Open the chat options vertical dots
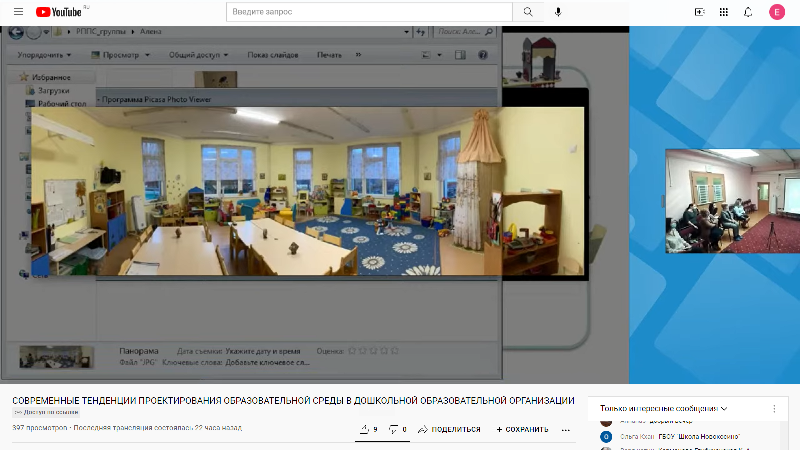The image size is (800, 450). point(774,409)
